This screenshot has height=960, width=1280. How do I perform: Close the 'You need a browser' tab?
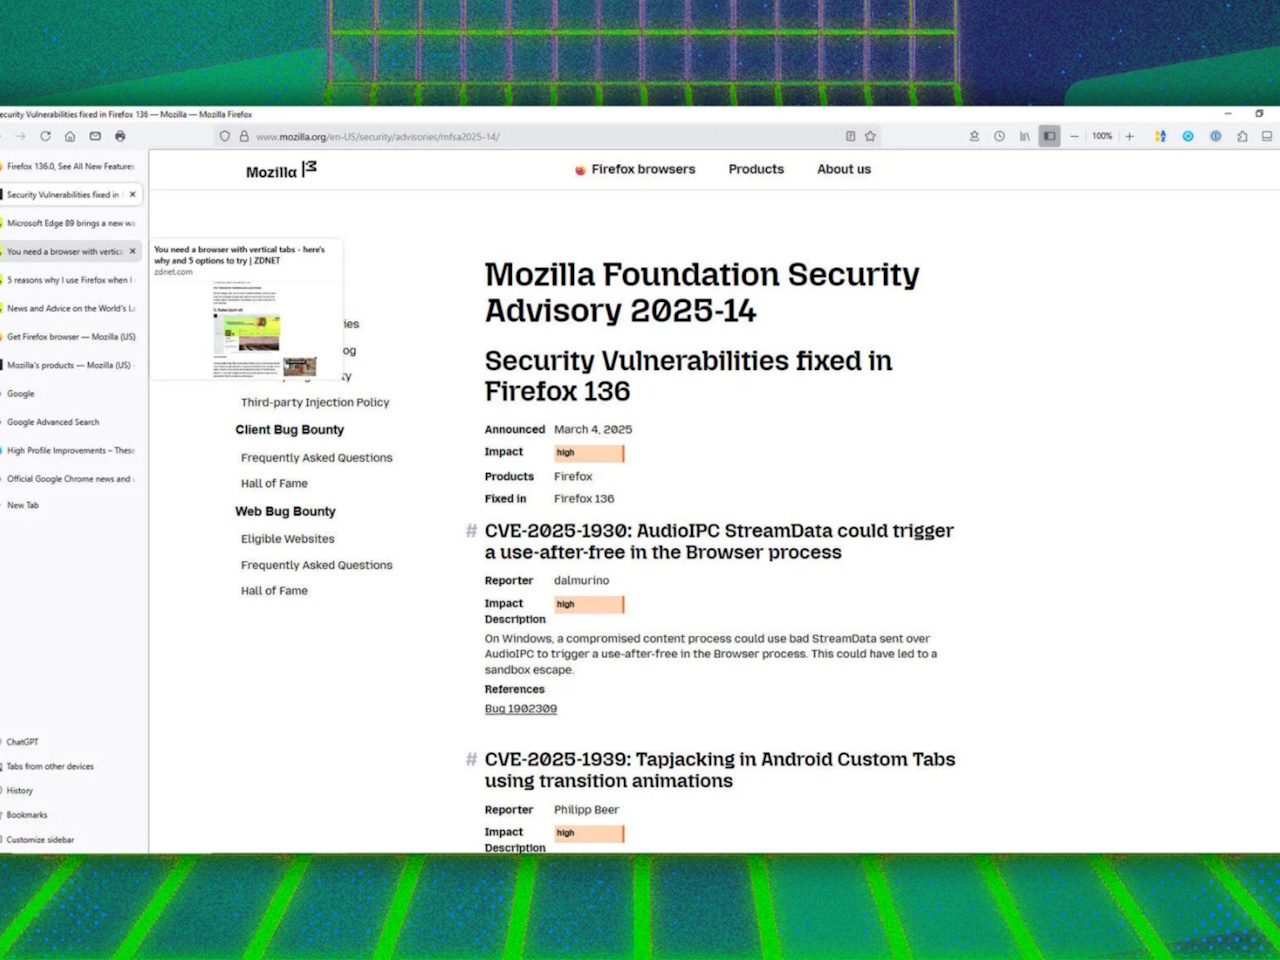point(132,252)
